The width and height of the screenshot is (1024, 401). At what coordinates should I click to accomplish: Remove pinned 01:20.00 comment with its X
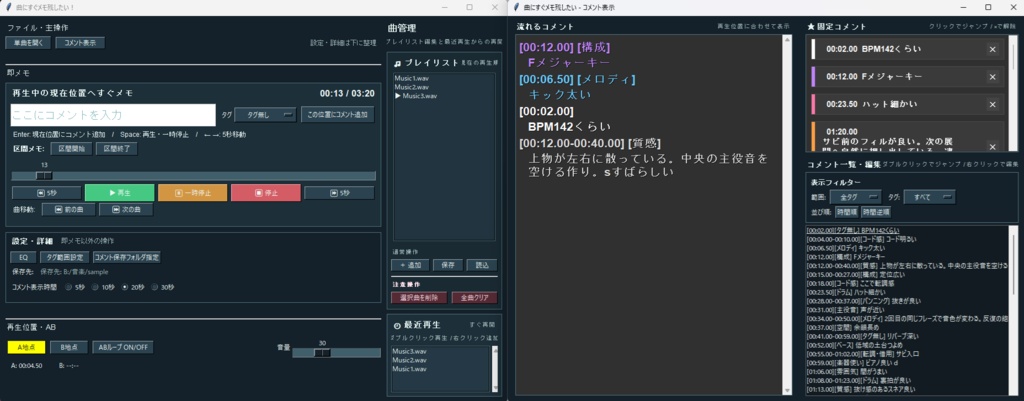992,146
